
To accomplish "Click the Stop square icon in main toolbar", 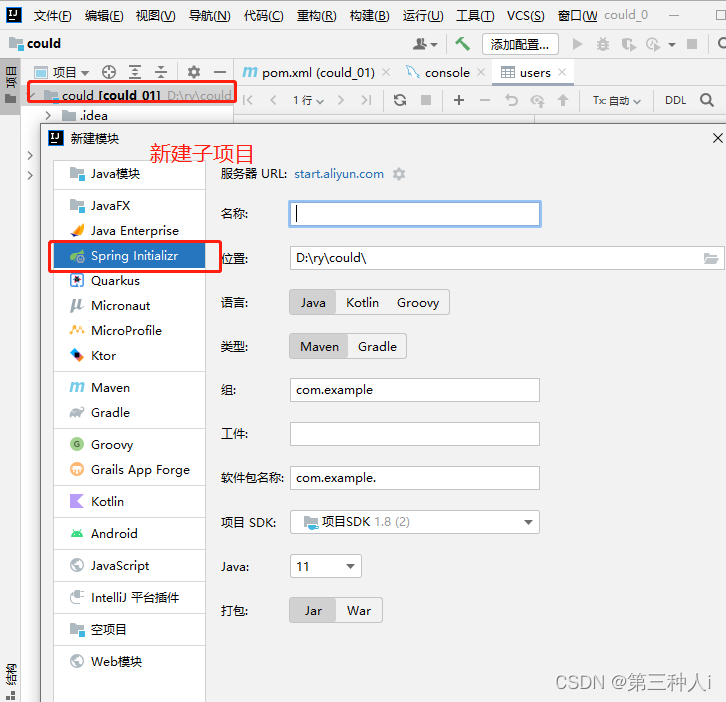I will tap(692, 44).
